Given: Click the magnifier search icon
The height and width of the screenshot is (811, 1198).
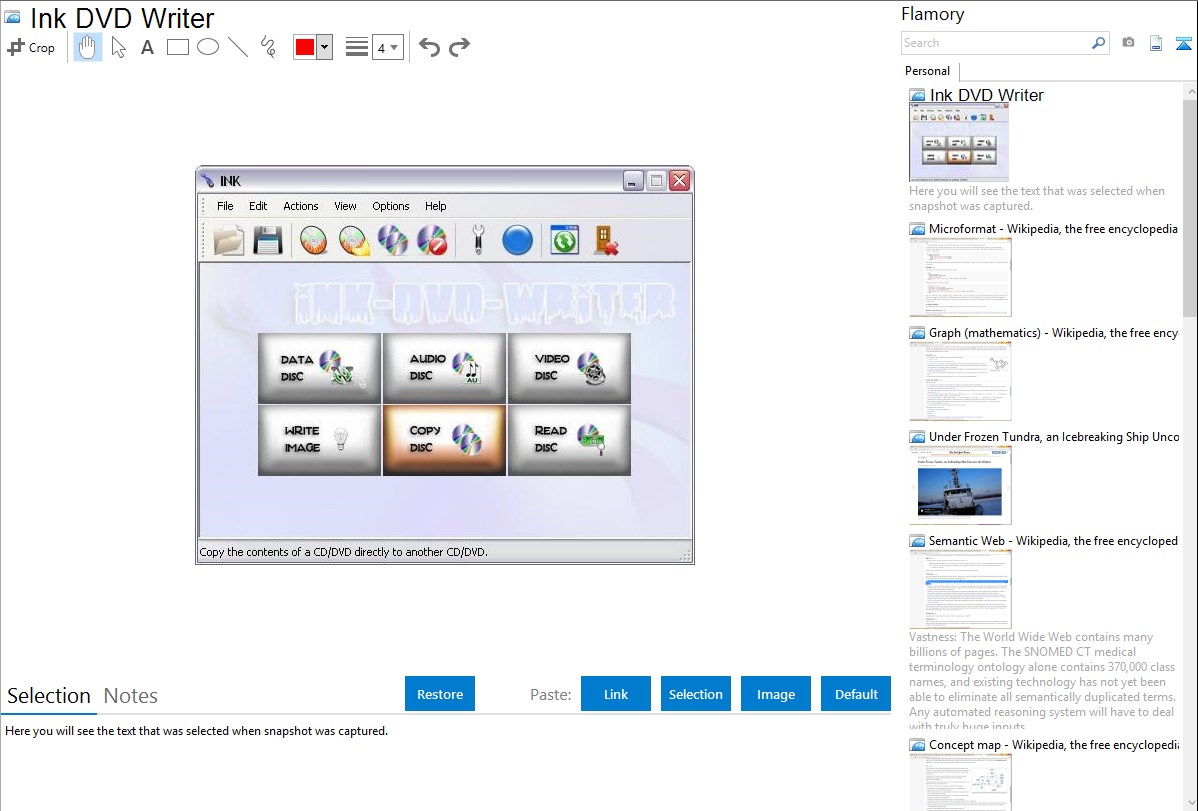Looking at the screenshot, I should (1098, 43).
